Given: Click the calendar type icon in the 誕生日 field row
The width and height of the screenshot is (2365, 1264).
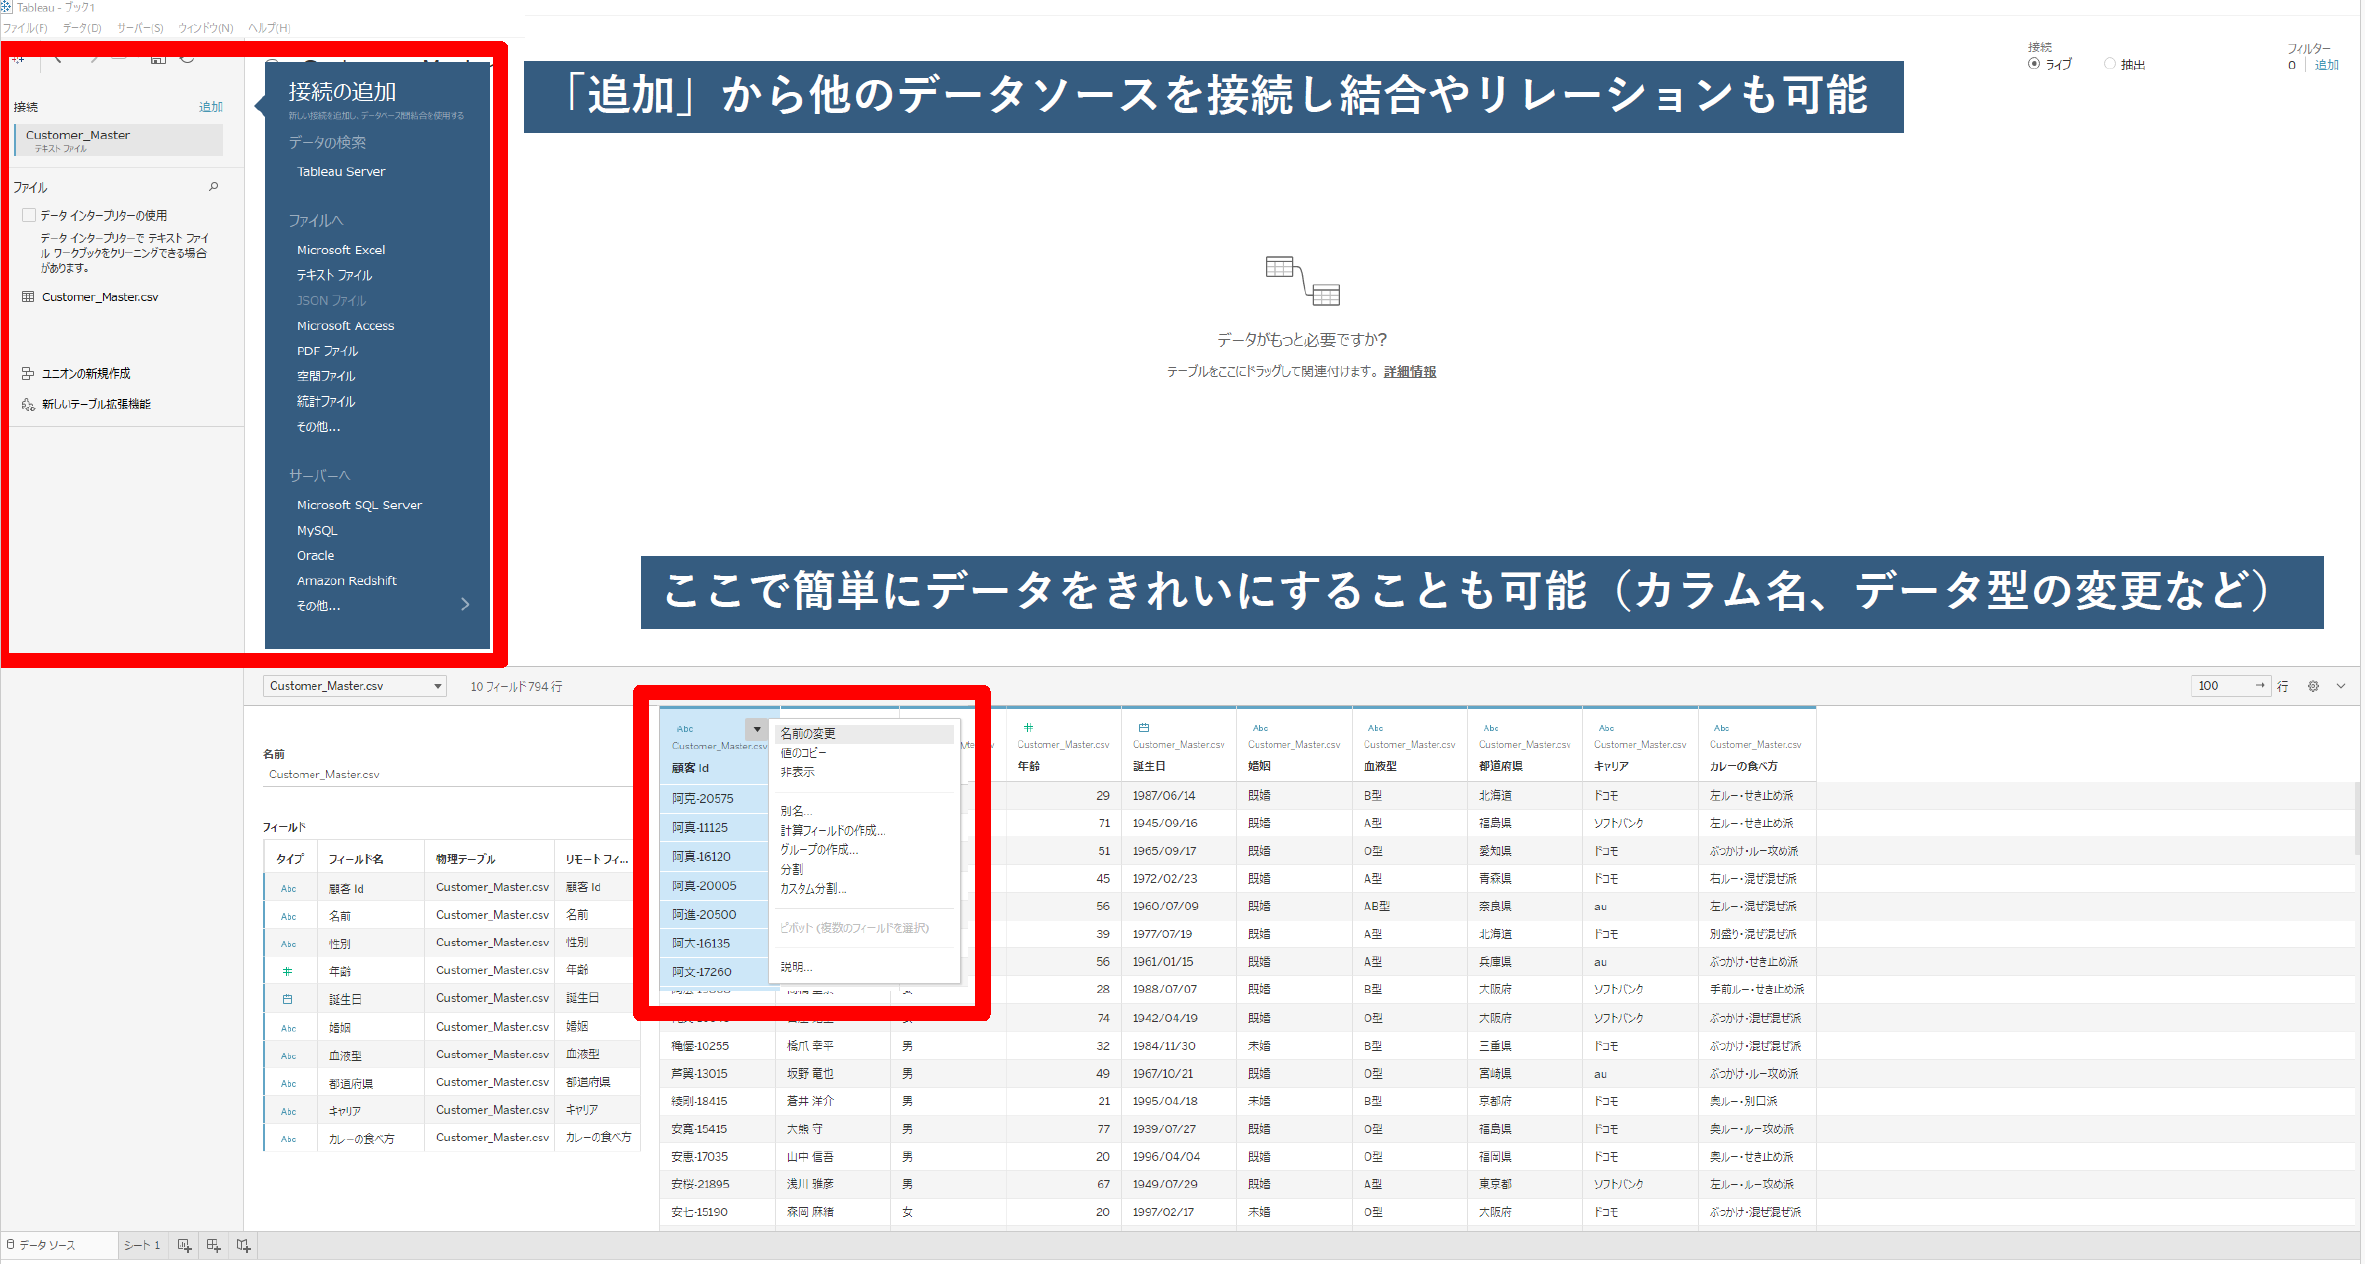Looking at the screenshot, I should [x=288, y=999].
